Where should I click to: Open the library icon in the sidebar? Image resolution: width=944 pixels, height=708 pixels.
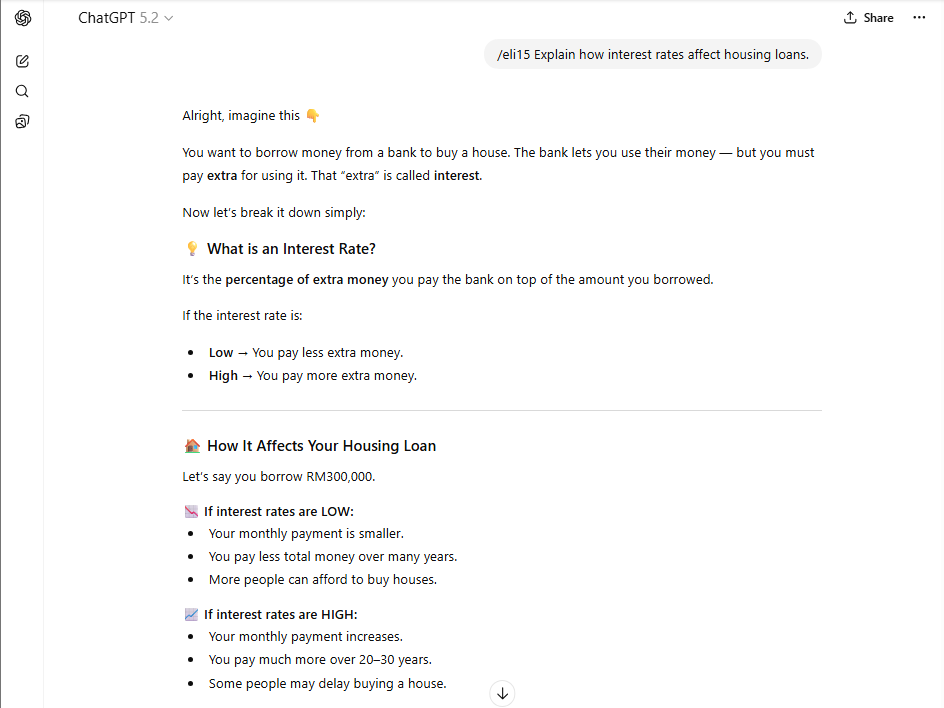pos(22,122)
